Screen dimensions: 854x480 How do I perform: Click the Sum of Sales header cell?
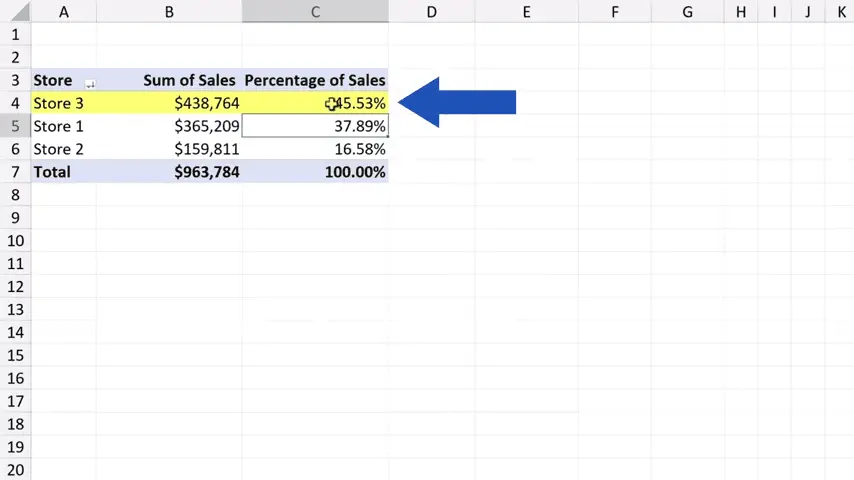[188, 80]
